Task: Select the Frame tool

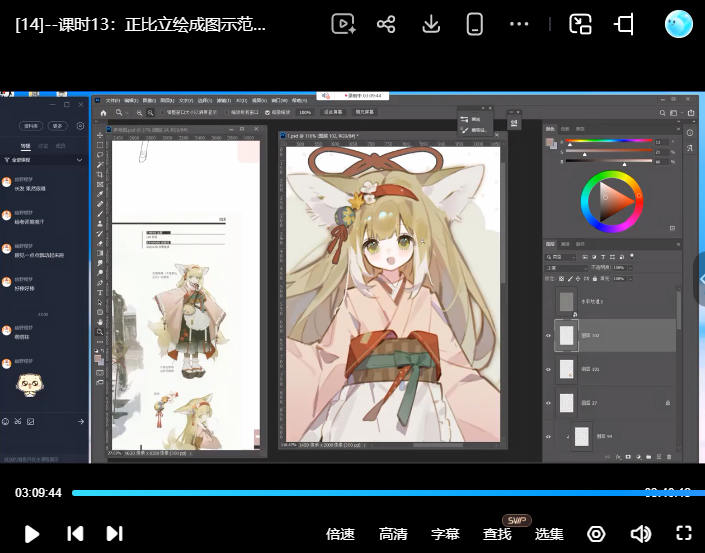Action: [100, 184]
